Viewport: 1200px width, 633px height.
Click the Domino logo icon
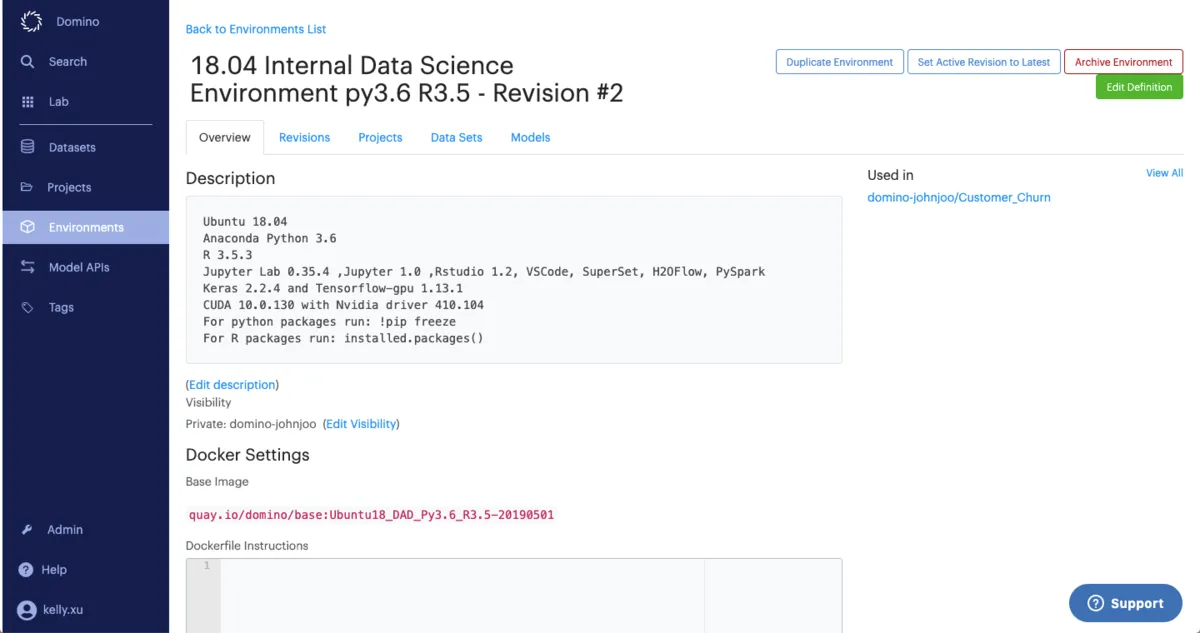31,21
